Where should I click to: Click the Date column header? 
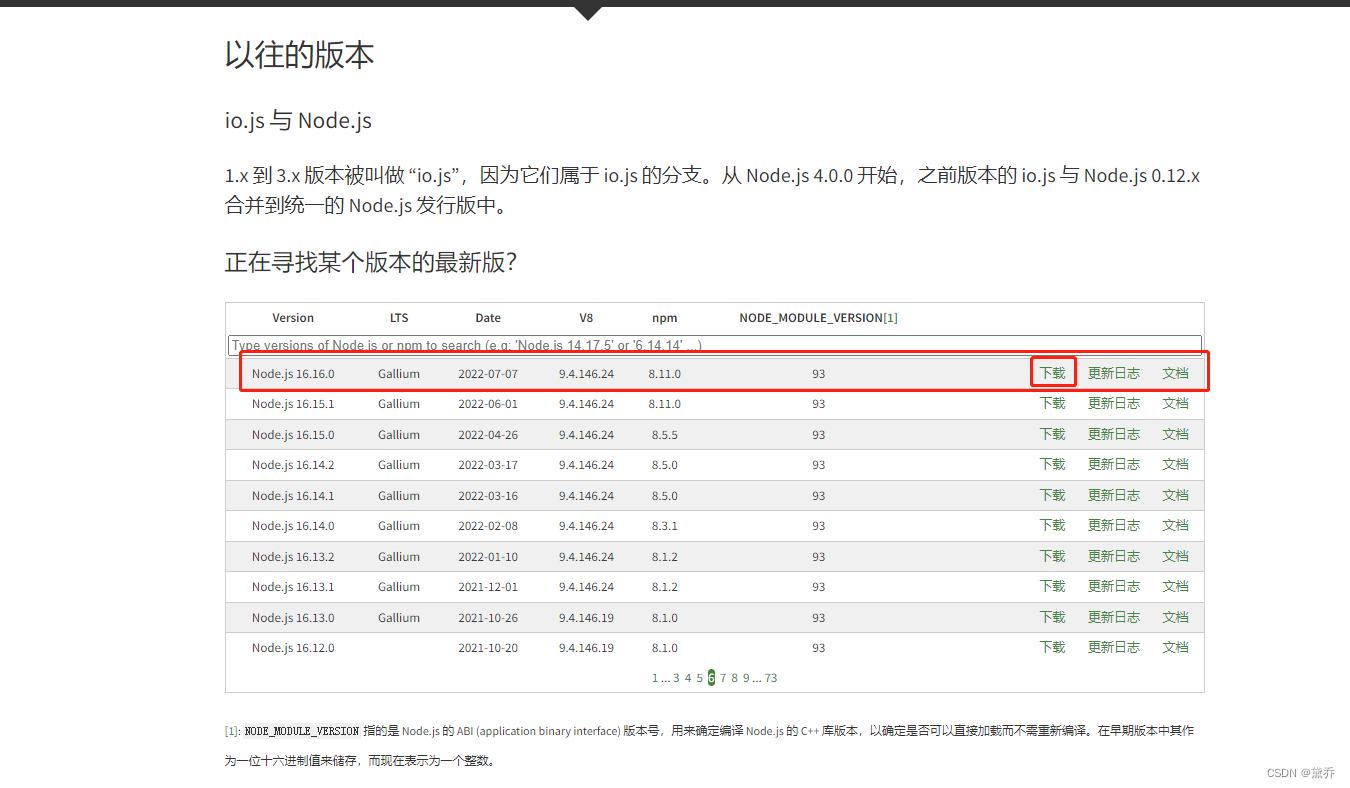pos(488,318)
